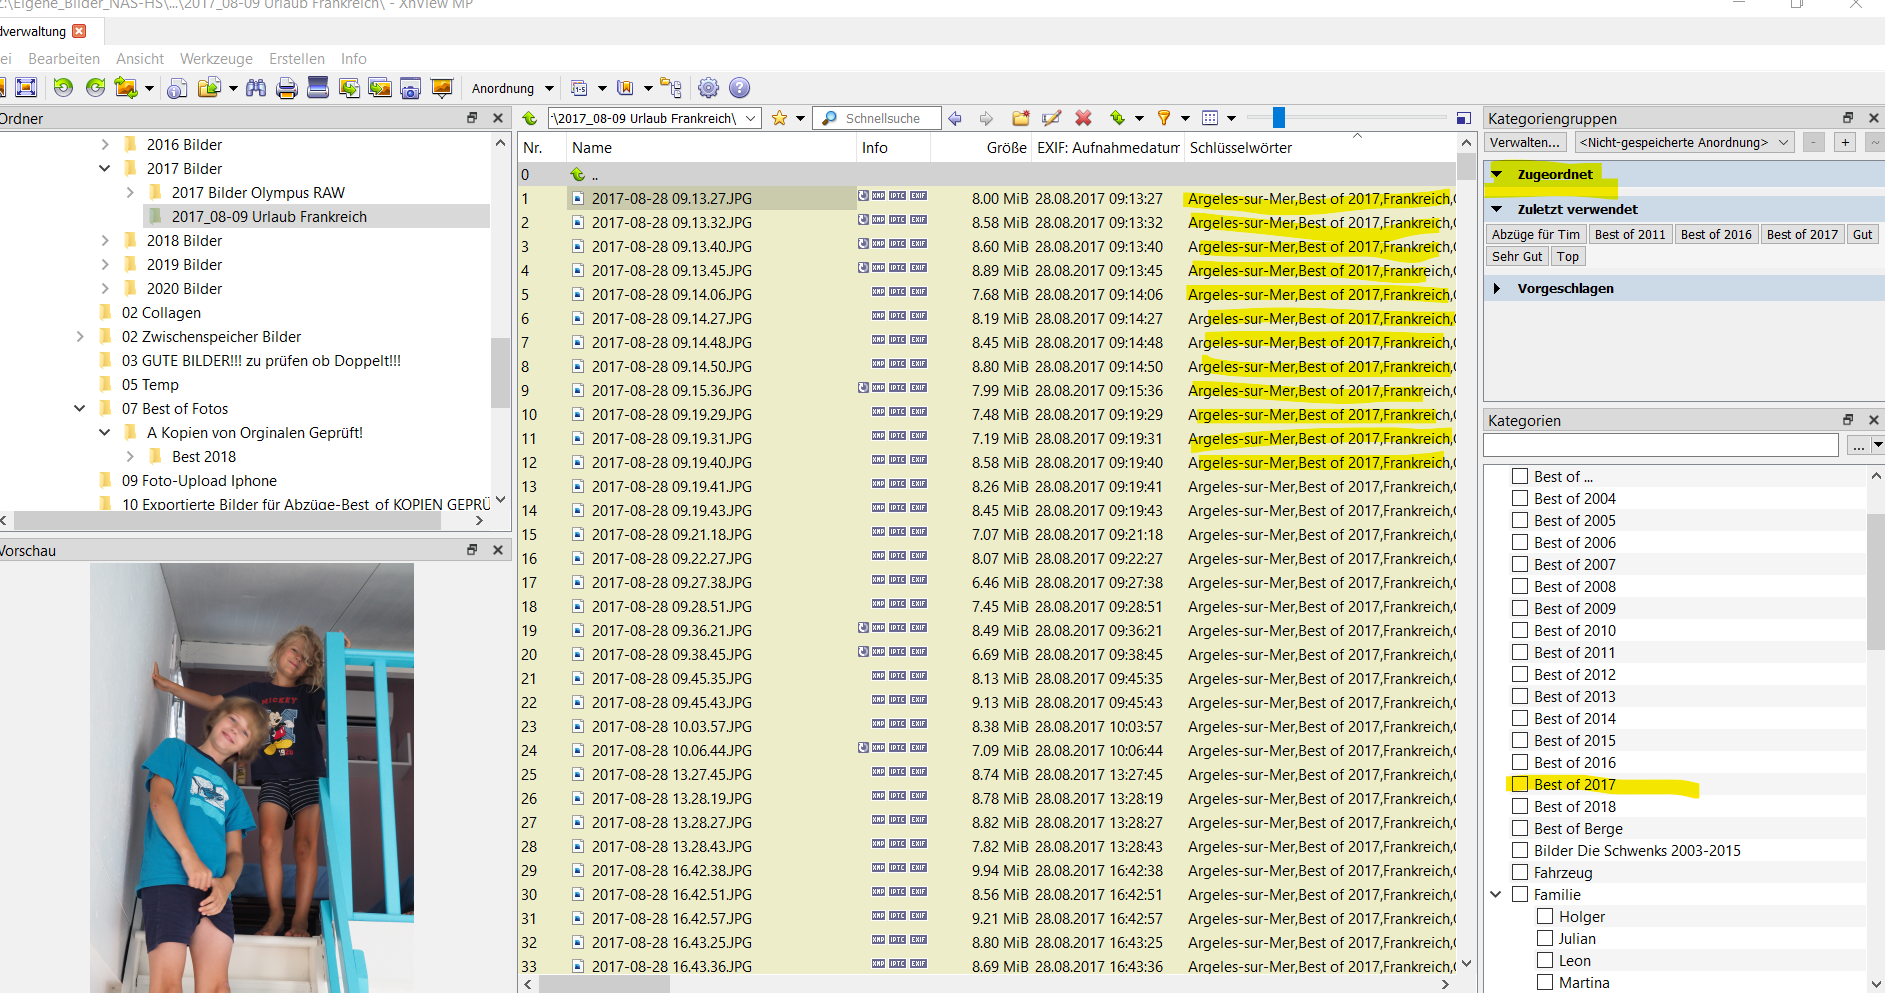Click the binoculars search icon
The height and width of the screenshot is (993, 1885).
[x=256, y=88]
